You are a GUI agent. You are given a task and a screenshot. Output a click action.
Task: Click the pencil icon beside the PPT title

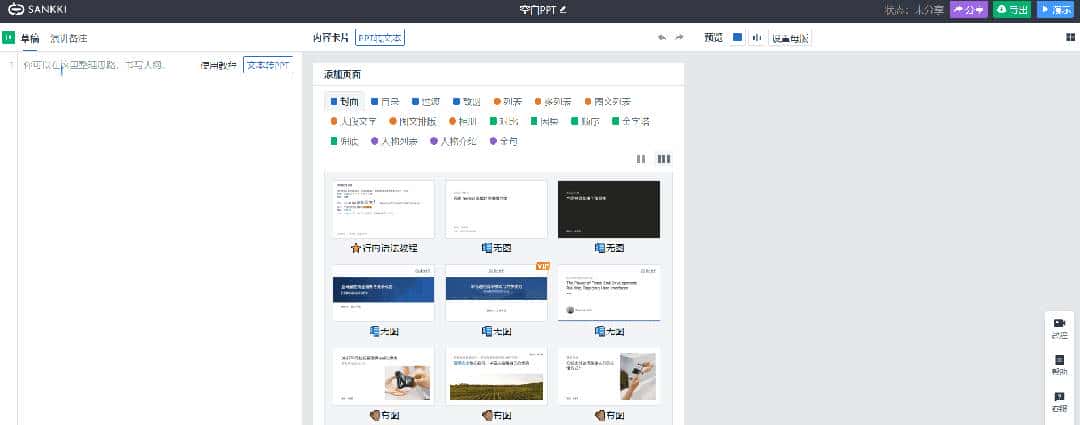(563, 10)
